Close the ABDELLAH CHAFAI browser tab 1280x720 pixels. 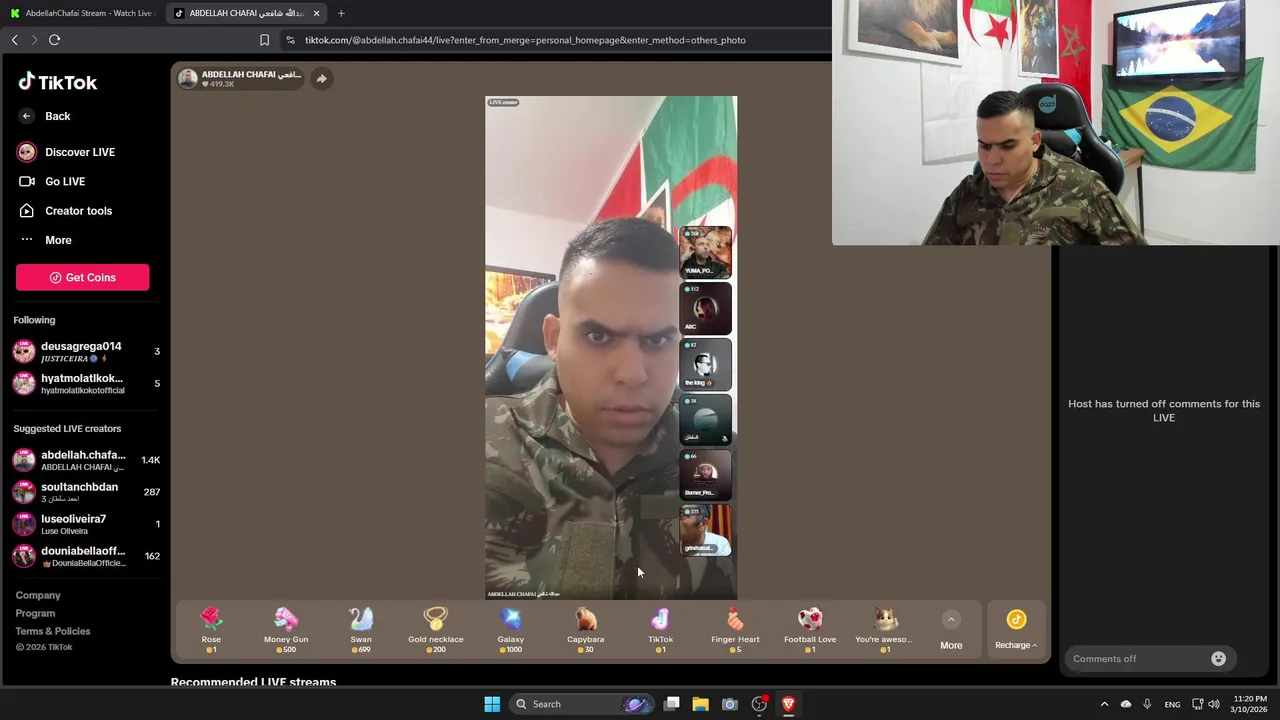pyautogui.click(x=316, y=13)
